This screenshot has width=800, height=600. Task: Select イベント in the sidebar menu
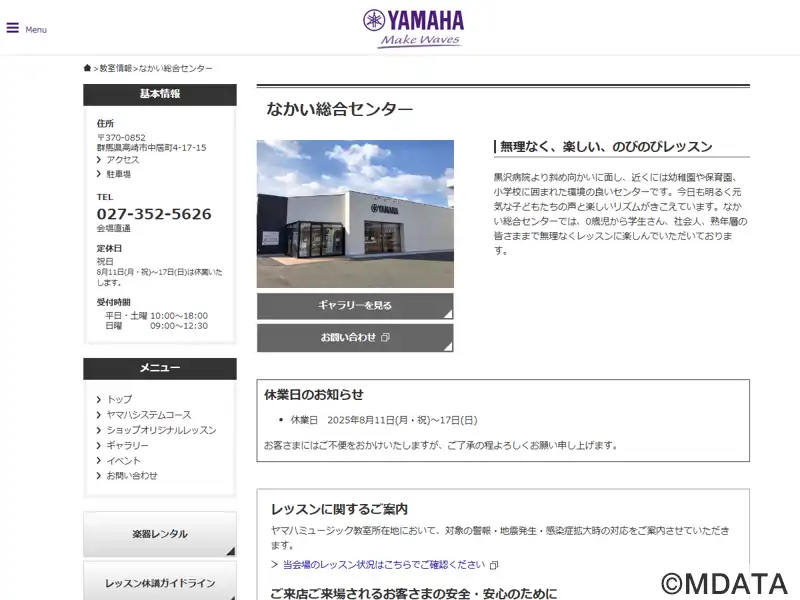(x=123, y=461)
